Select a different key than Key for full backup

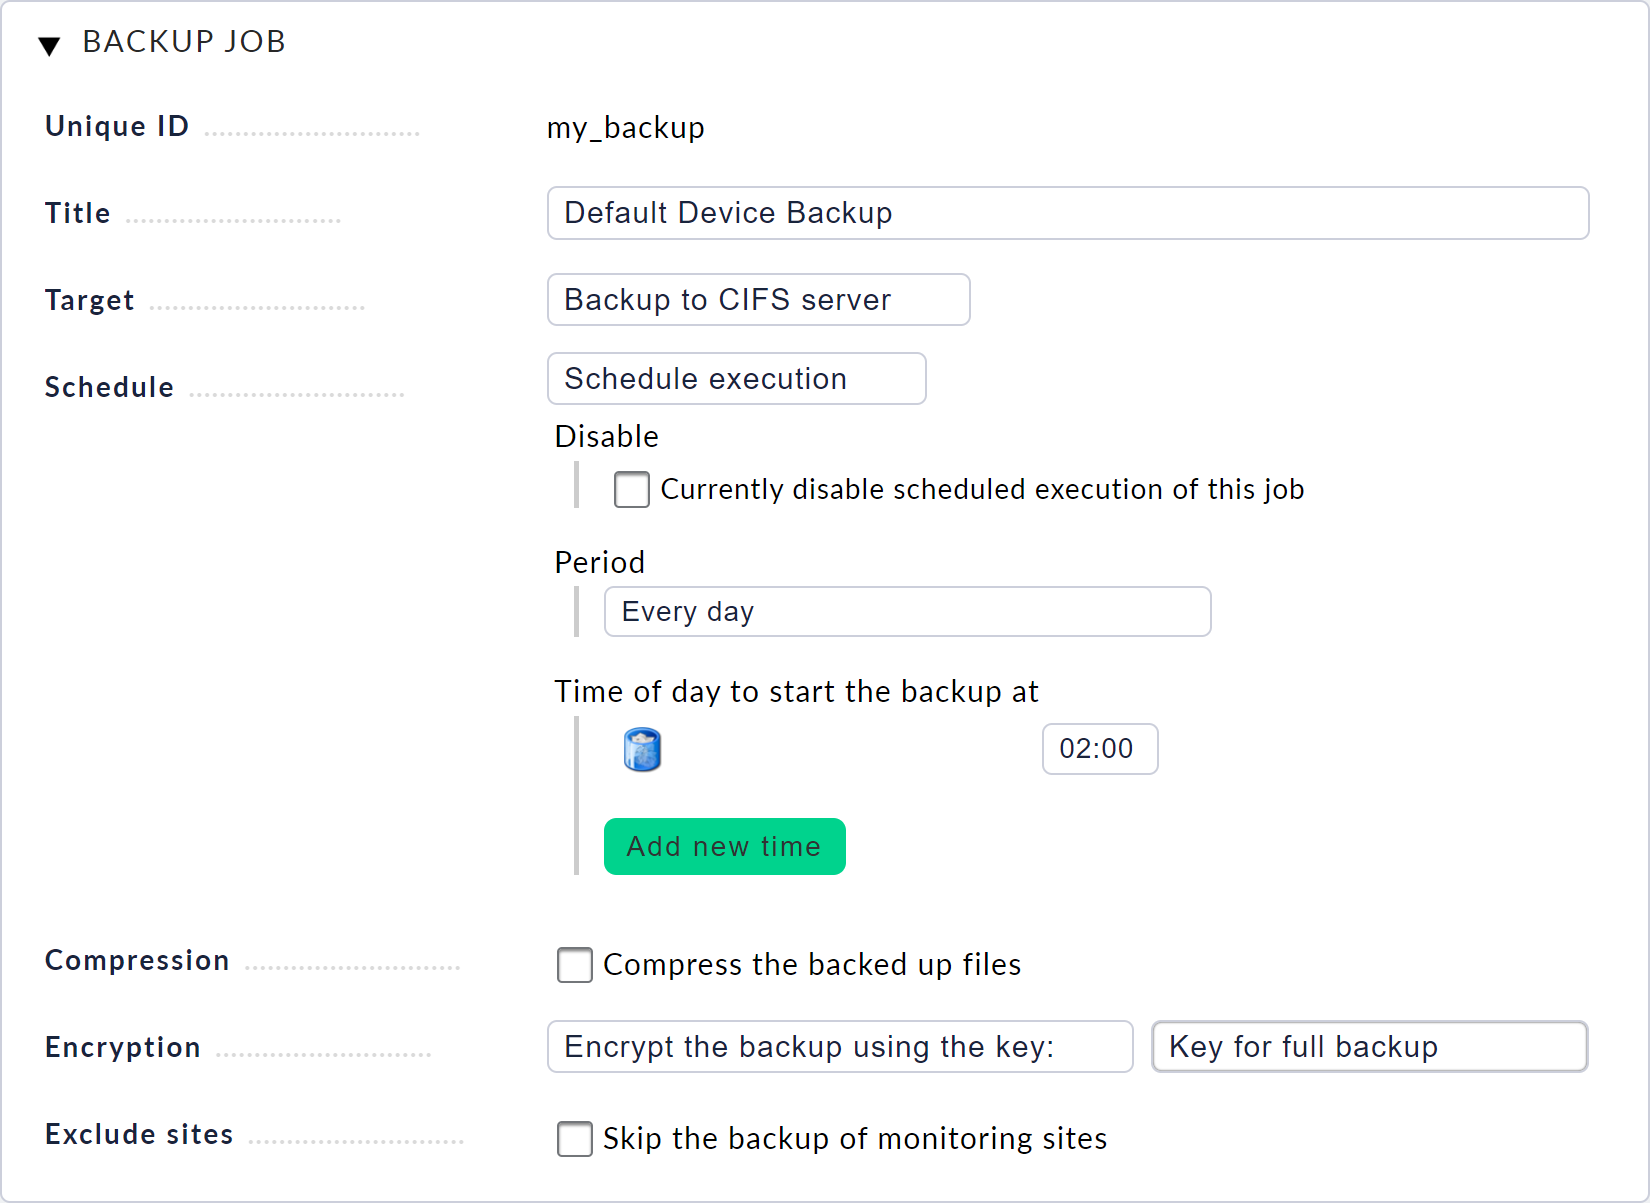1368,1046
